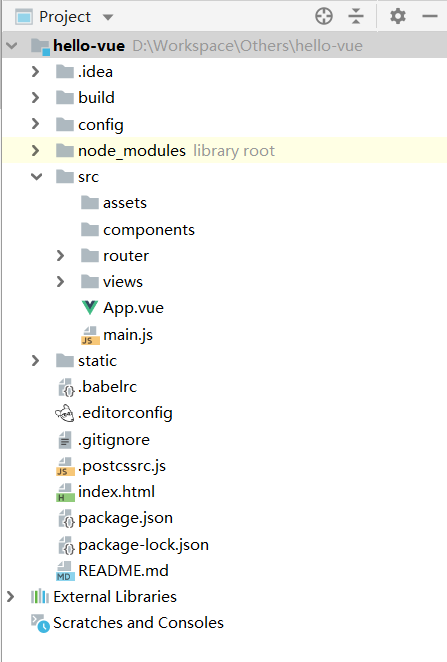This screenshot has width=447, height=662.
Task: Expand the node_modules folder
Action: 35,150
